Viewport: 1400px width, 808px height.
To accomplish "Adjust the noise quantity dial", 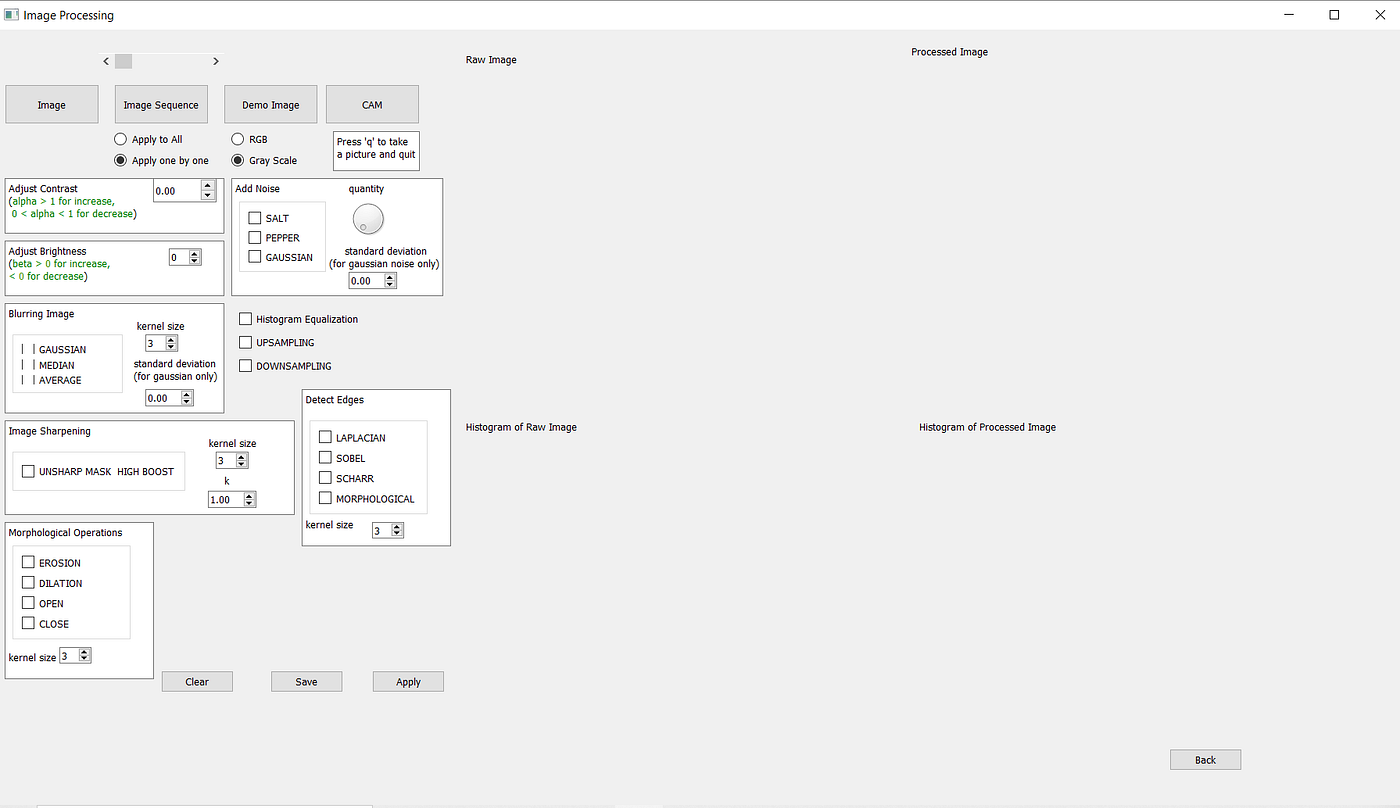I will (x=368, y=219).
